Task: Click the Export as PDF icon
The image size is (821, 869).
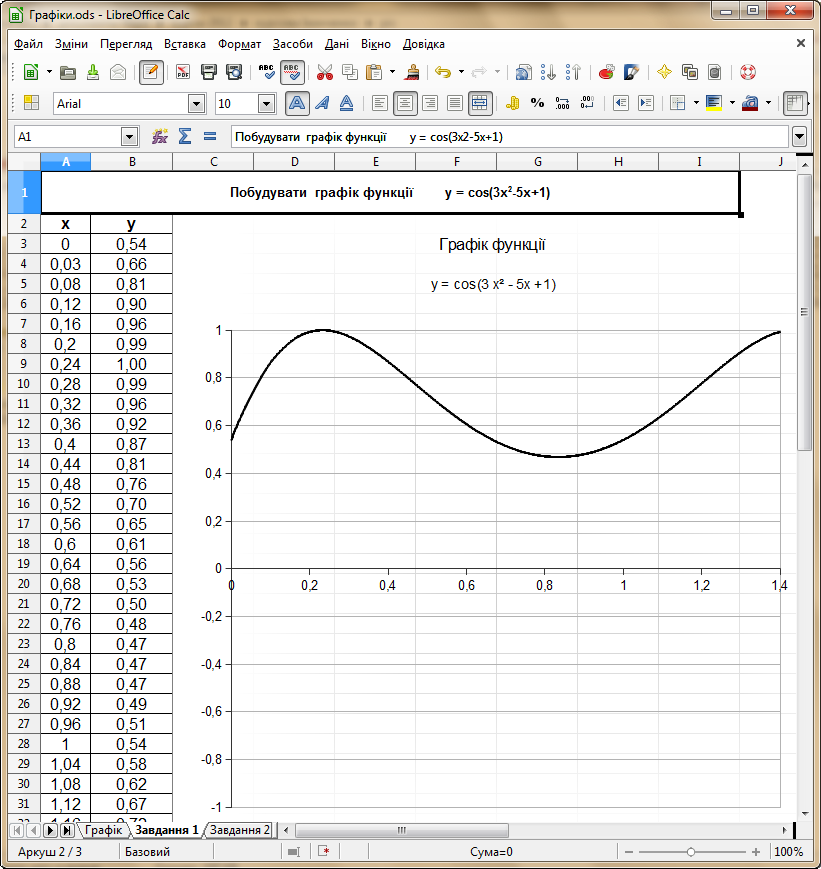Action: (x=183, y=72)
